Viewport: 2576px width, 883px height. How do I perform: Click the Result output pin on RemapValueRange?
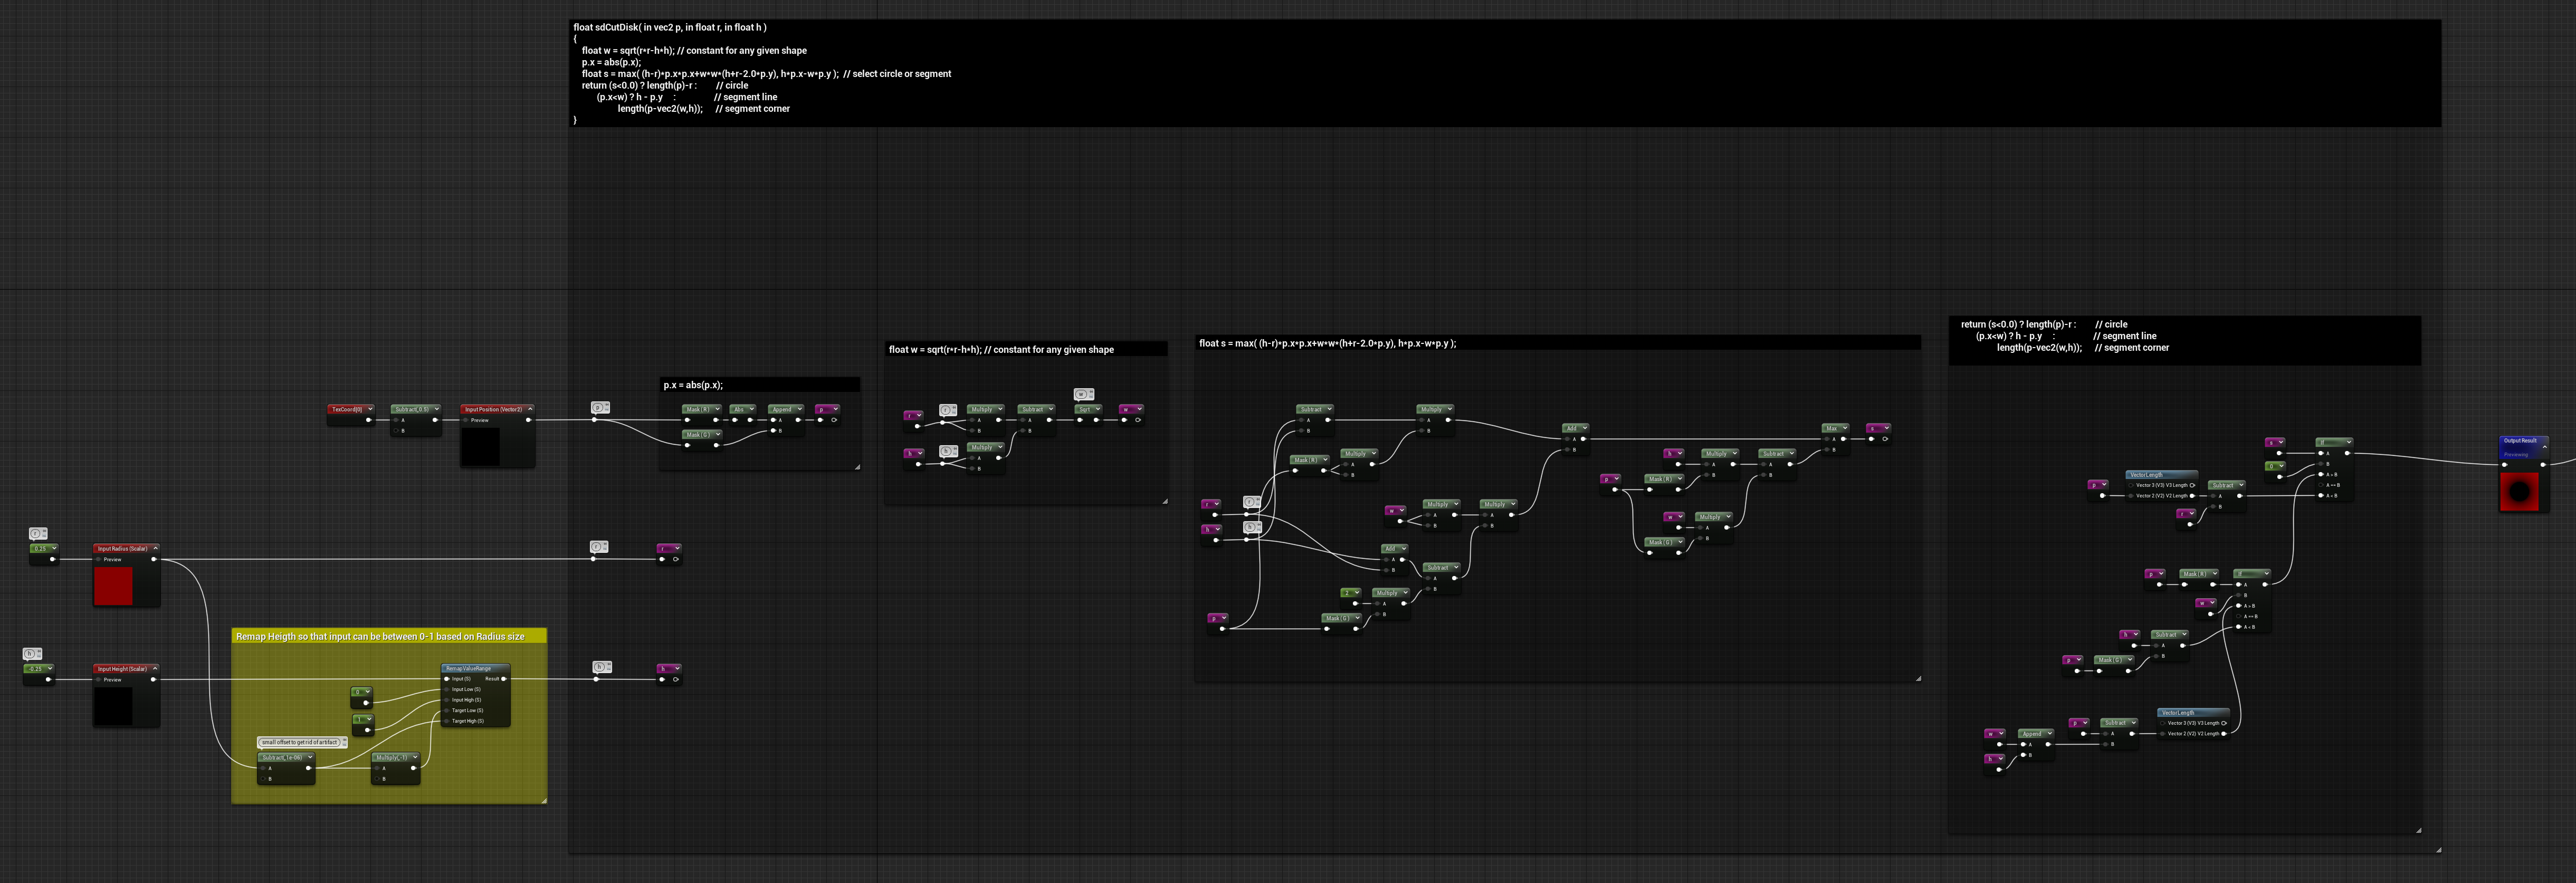click(x=504, y=679)
